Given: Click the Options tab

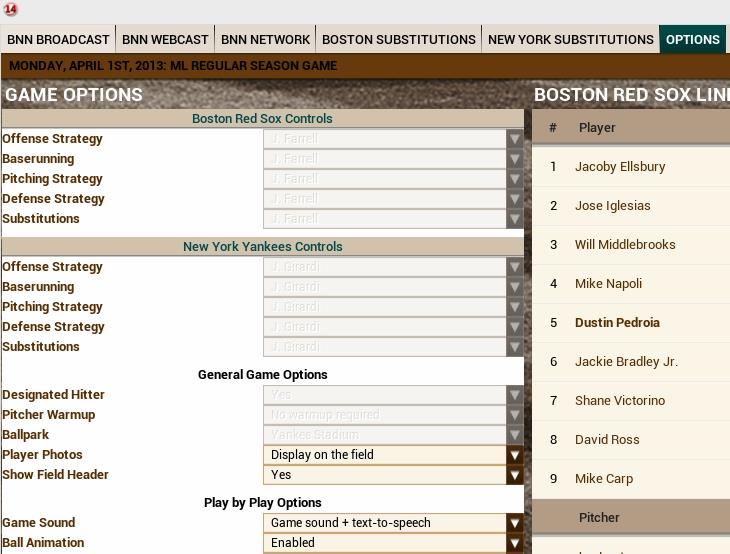Looking at the screenshot, I should click(692, 40).
